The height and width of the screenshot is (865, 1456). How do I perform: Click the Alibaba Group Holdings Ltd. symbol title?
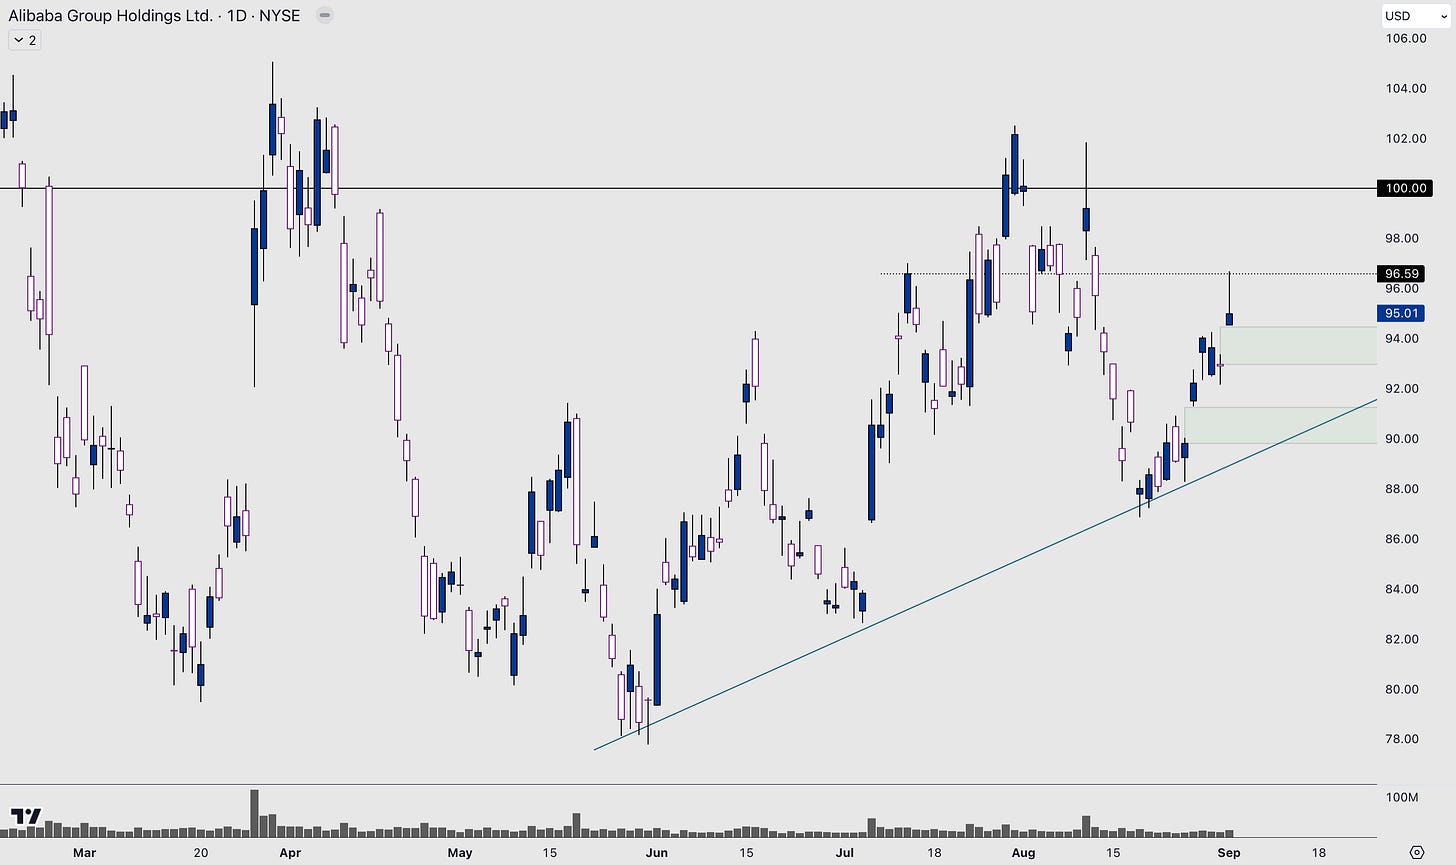(x=111, y=16)
